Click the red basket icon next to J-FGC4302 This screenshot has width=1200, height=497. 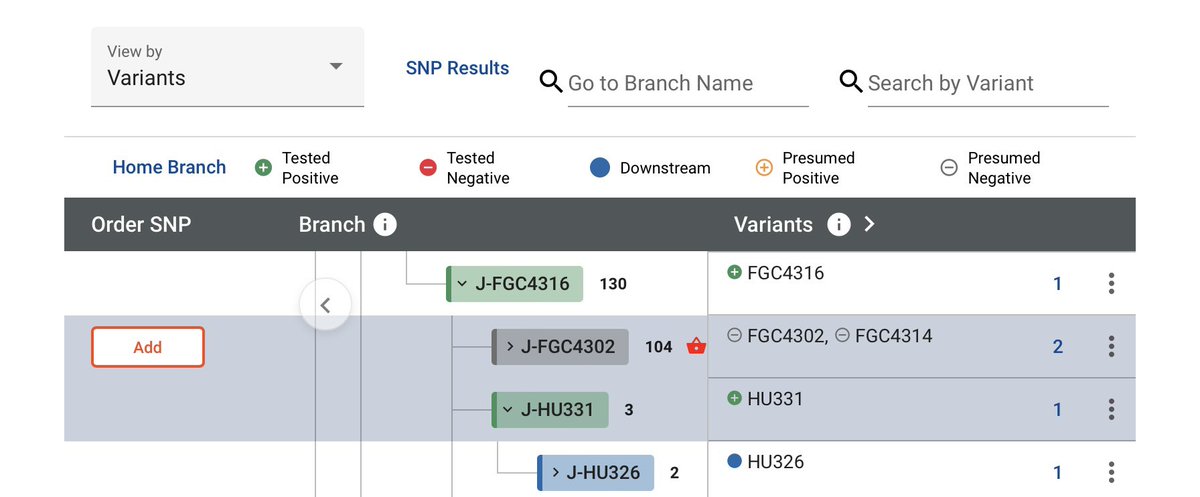pyautogui.click(x=697, y=346)
